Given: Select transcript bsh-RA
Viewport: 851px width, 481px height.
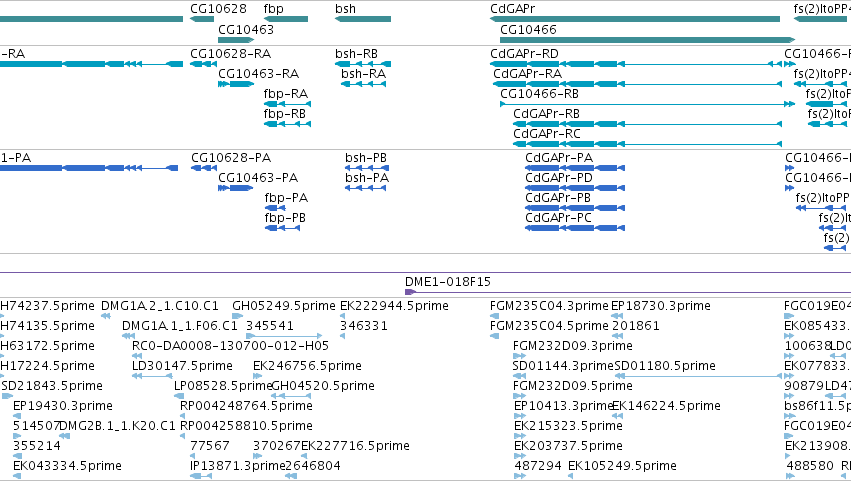Looking at the screenshot, I should 364,84.
